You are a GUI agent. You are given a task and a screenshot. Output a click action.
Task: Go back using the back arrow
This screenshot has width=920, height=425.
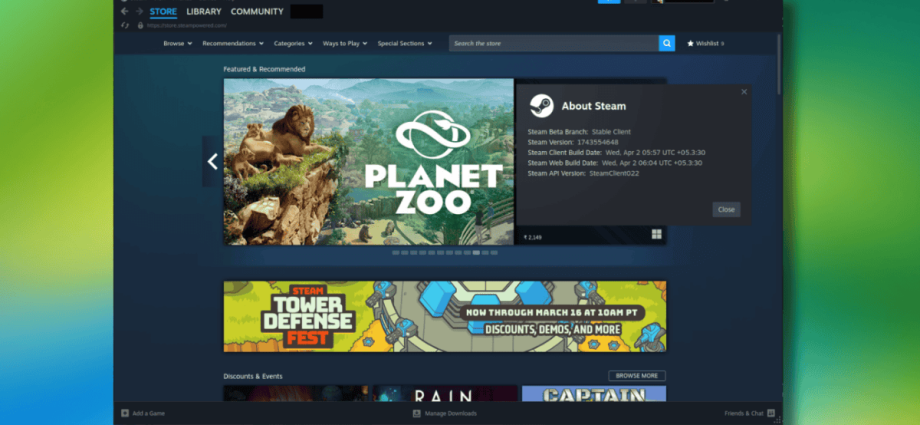click(x=124, y=11)
